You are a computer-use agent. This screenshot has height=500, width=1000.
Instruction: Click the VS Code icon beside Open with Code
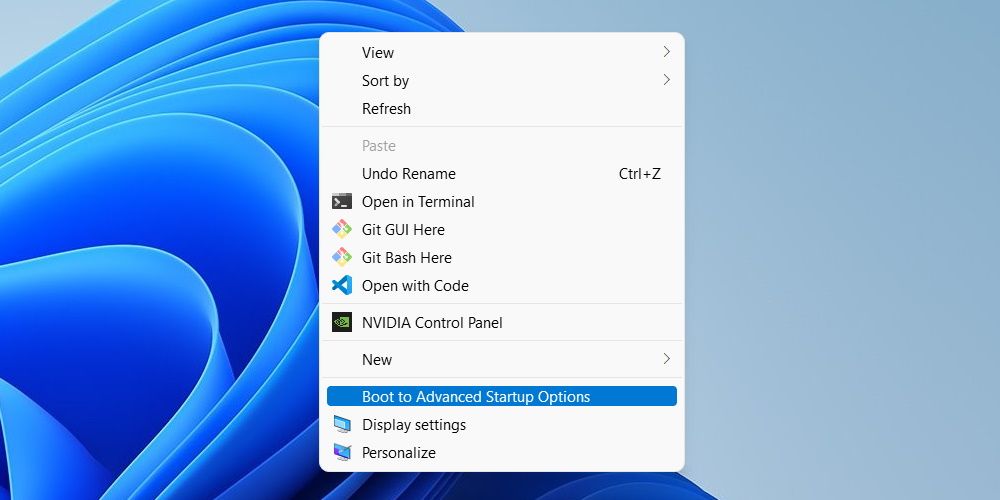[x=342, y=285]
